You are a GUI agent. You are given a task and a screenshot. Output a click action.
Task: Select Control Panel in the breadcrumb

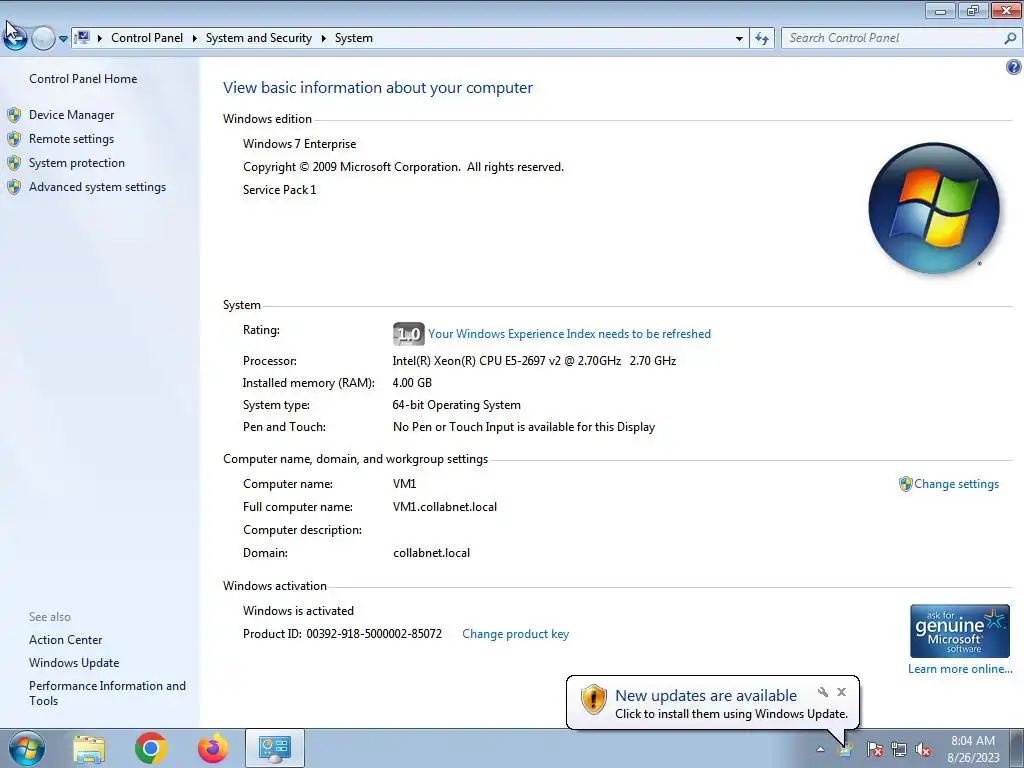147,38
